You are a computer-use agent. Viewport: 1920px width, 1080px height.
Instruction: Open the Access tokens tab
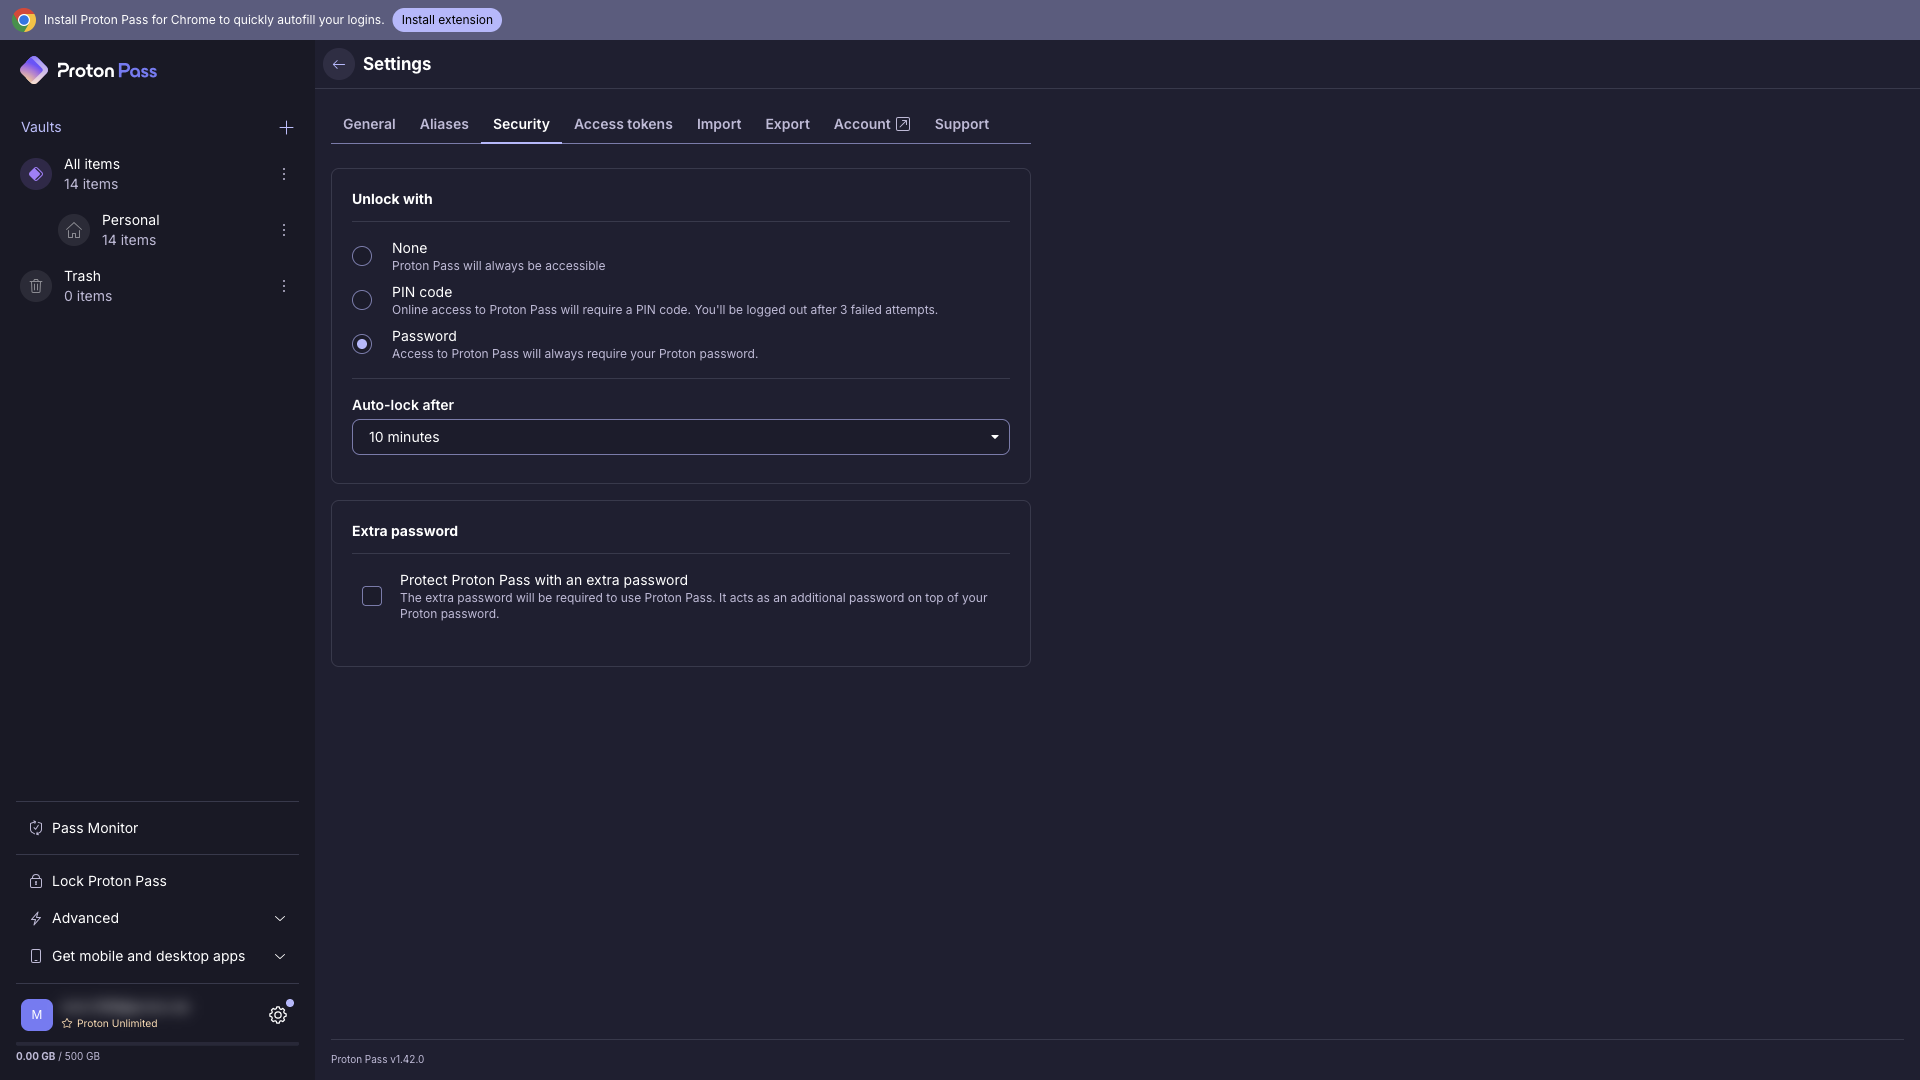pyautogui.click(x=623, y=124)
